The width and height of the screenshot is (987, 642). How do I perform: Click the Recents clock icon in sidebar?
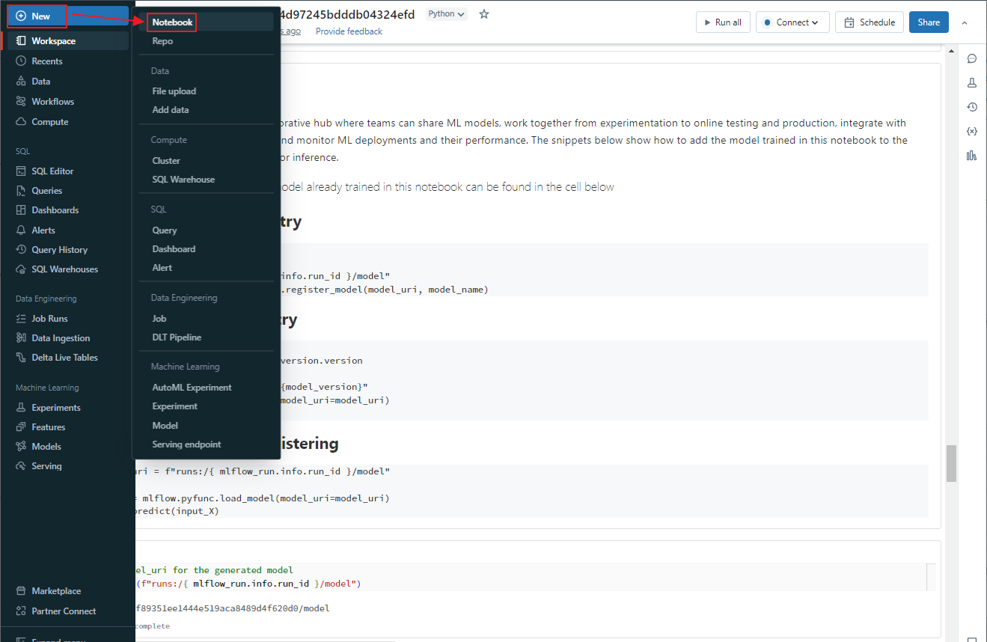click(21, 61)
